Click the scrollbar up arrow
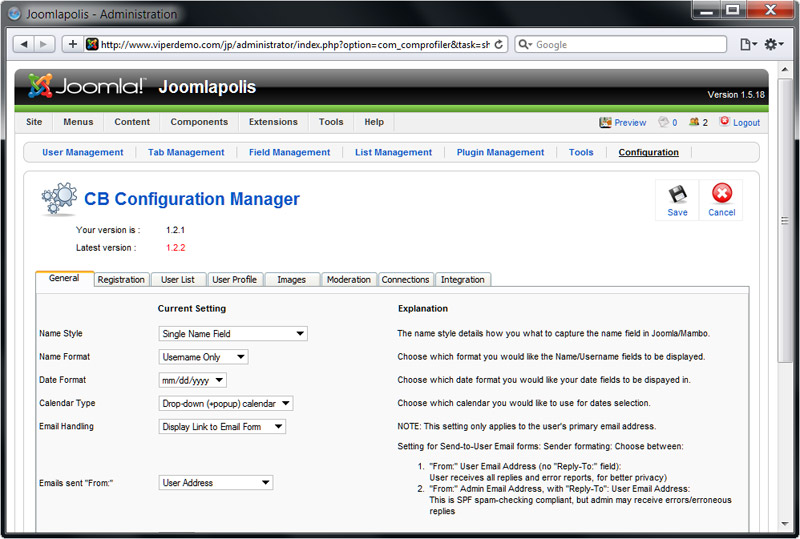Viewport: 800px width, 539px height. point(785,69)
